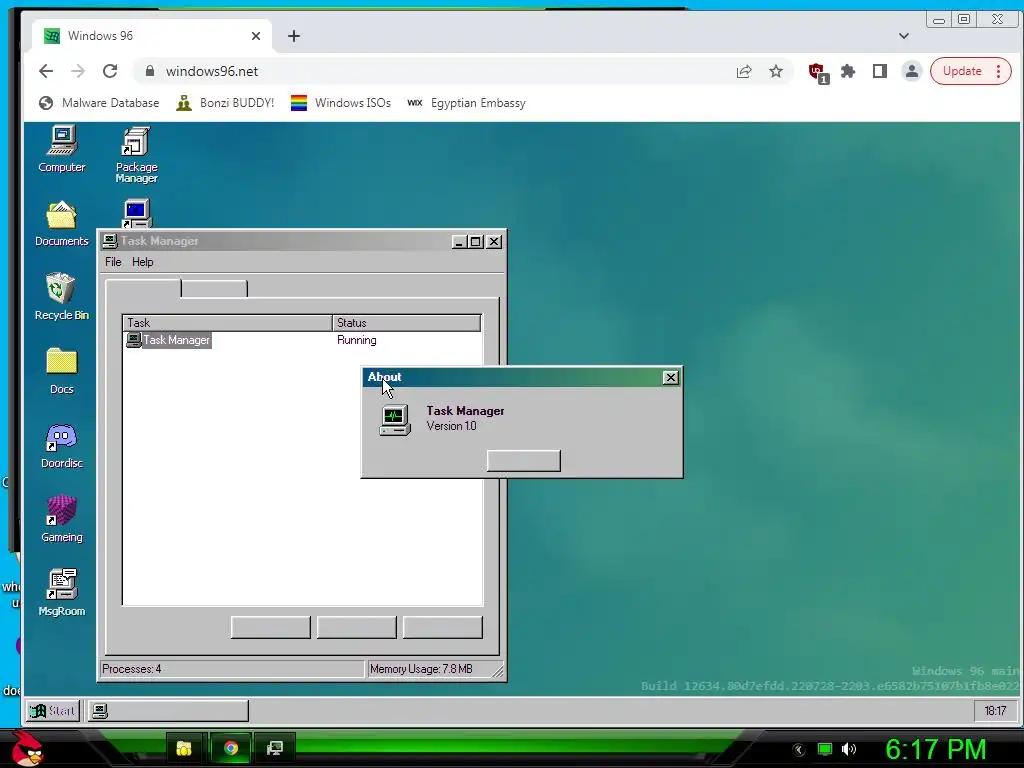
Task: Click the blank button in About dialog
Action: pyautogui.click(x=524, y=460)
